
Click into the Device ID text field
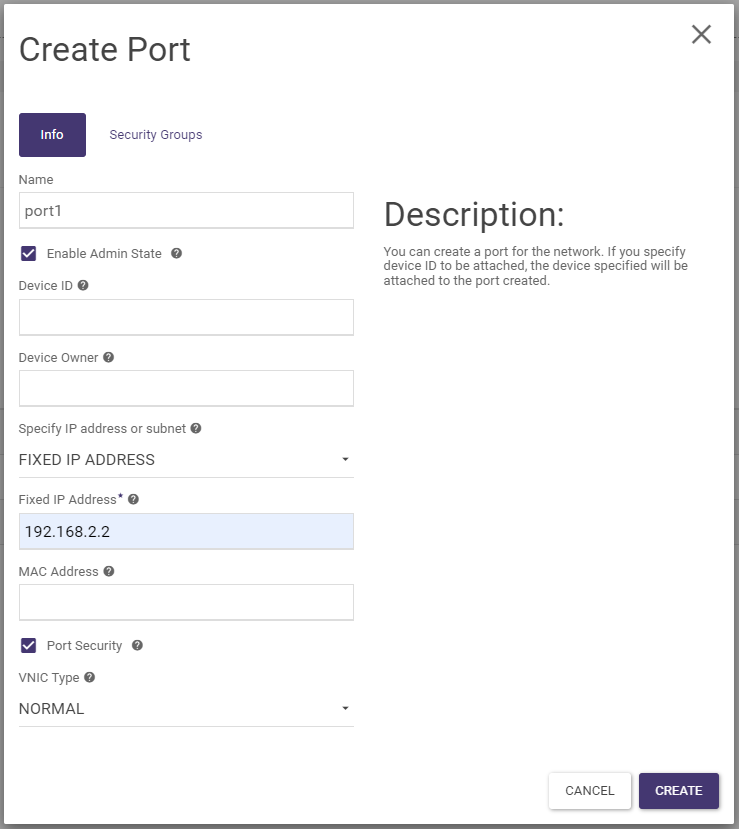(x=186, y=317)
